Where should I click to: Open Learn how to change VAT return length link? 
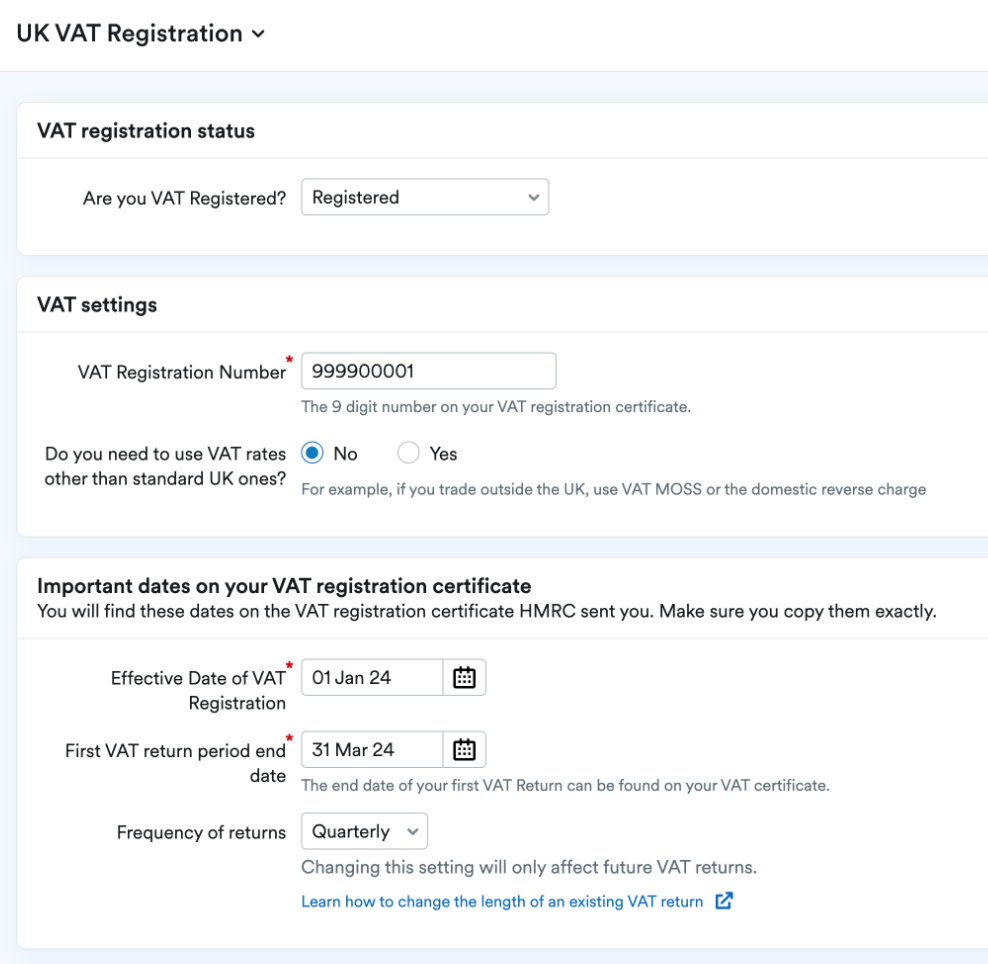(x=502, y=902)
